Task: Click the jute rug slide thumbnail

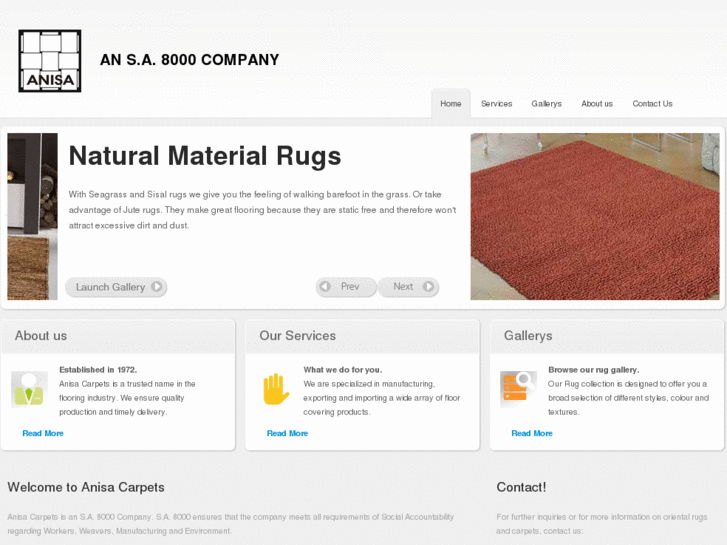Action: point(32,216)
